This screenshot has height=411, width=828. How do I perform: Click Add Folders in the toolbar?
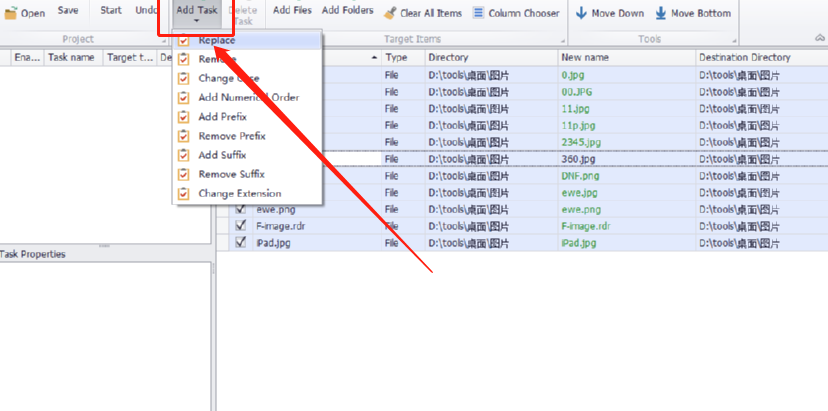[347, 11]
